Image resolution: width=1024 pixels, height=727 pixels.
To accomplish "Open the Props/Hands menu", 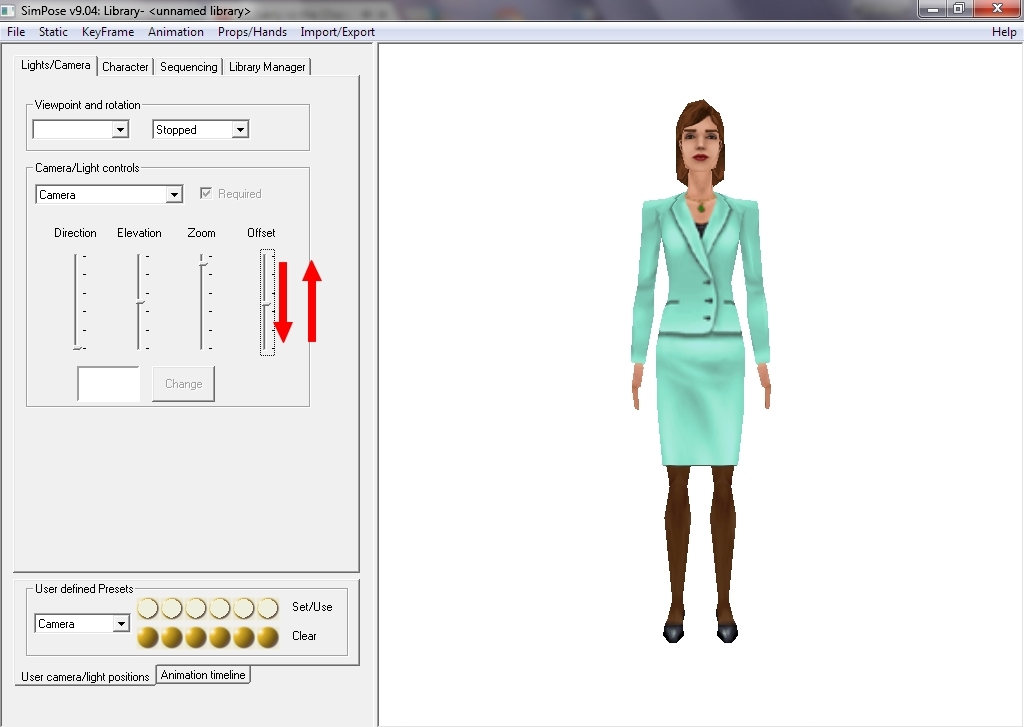I will pos(252,32).
